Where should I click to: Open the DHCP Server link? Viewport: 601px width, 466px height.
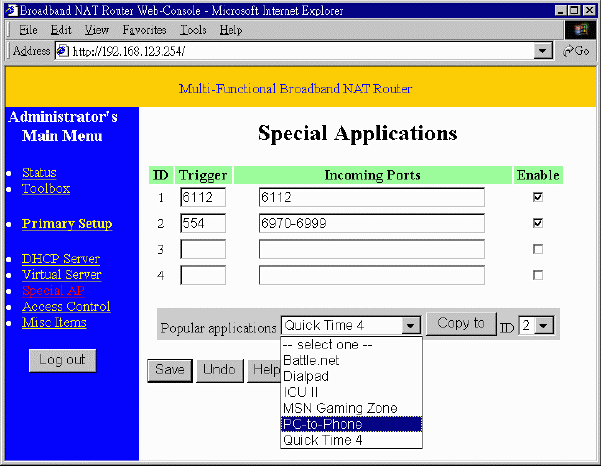coord(60,259)
